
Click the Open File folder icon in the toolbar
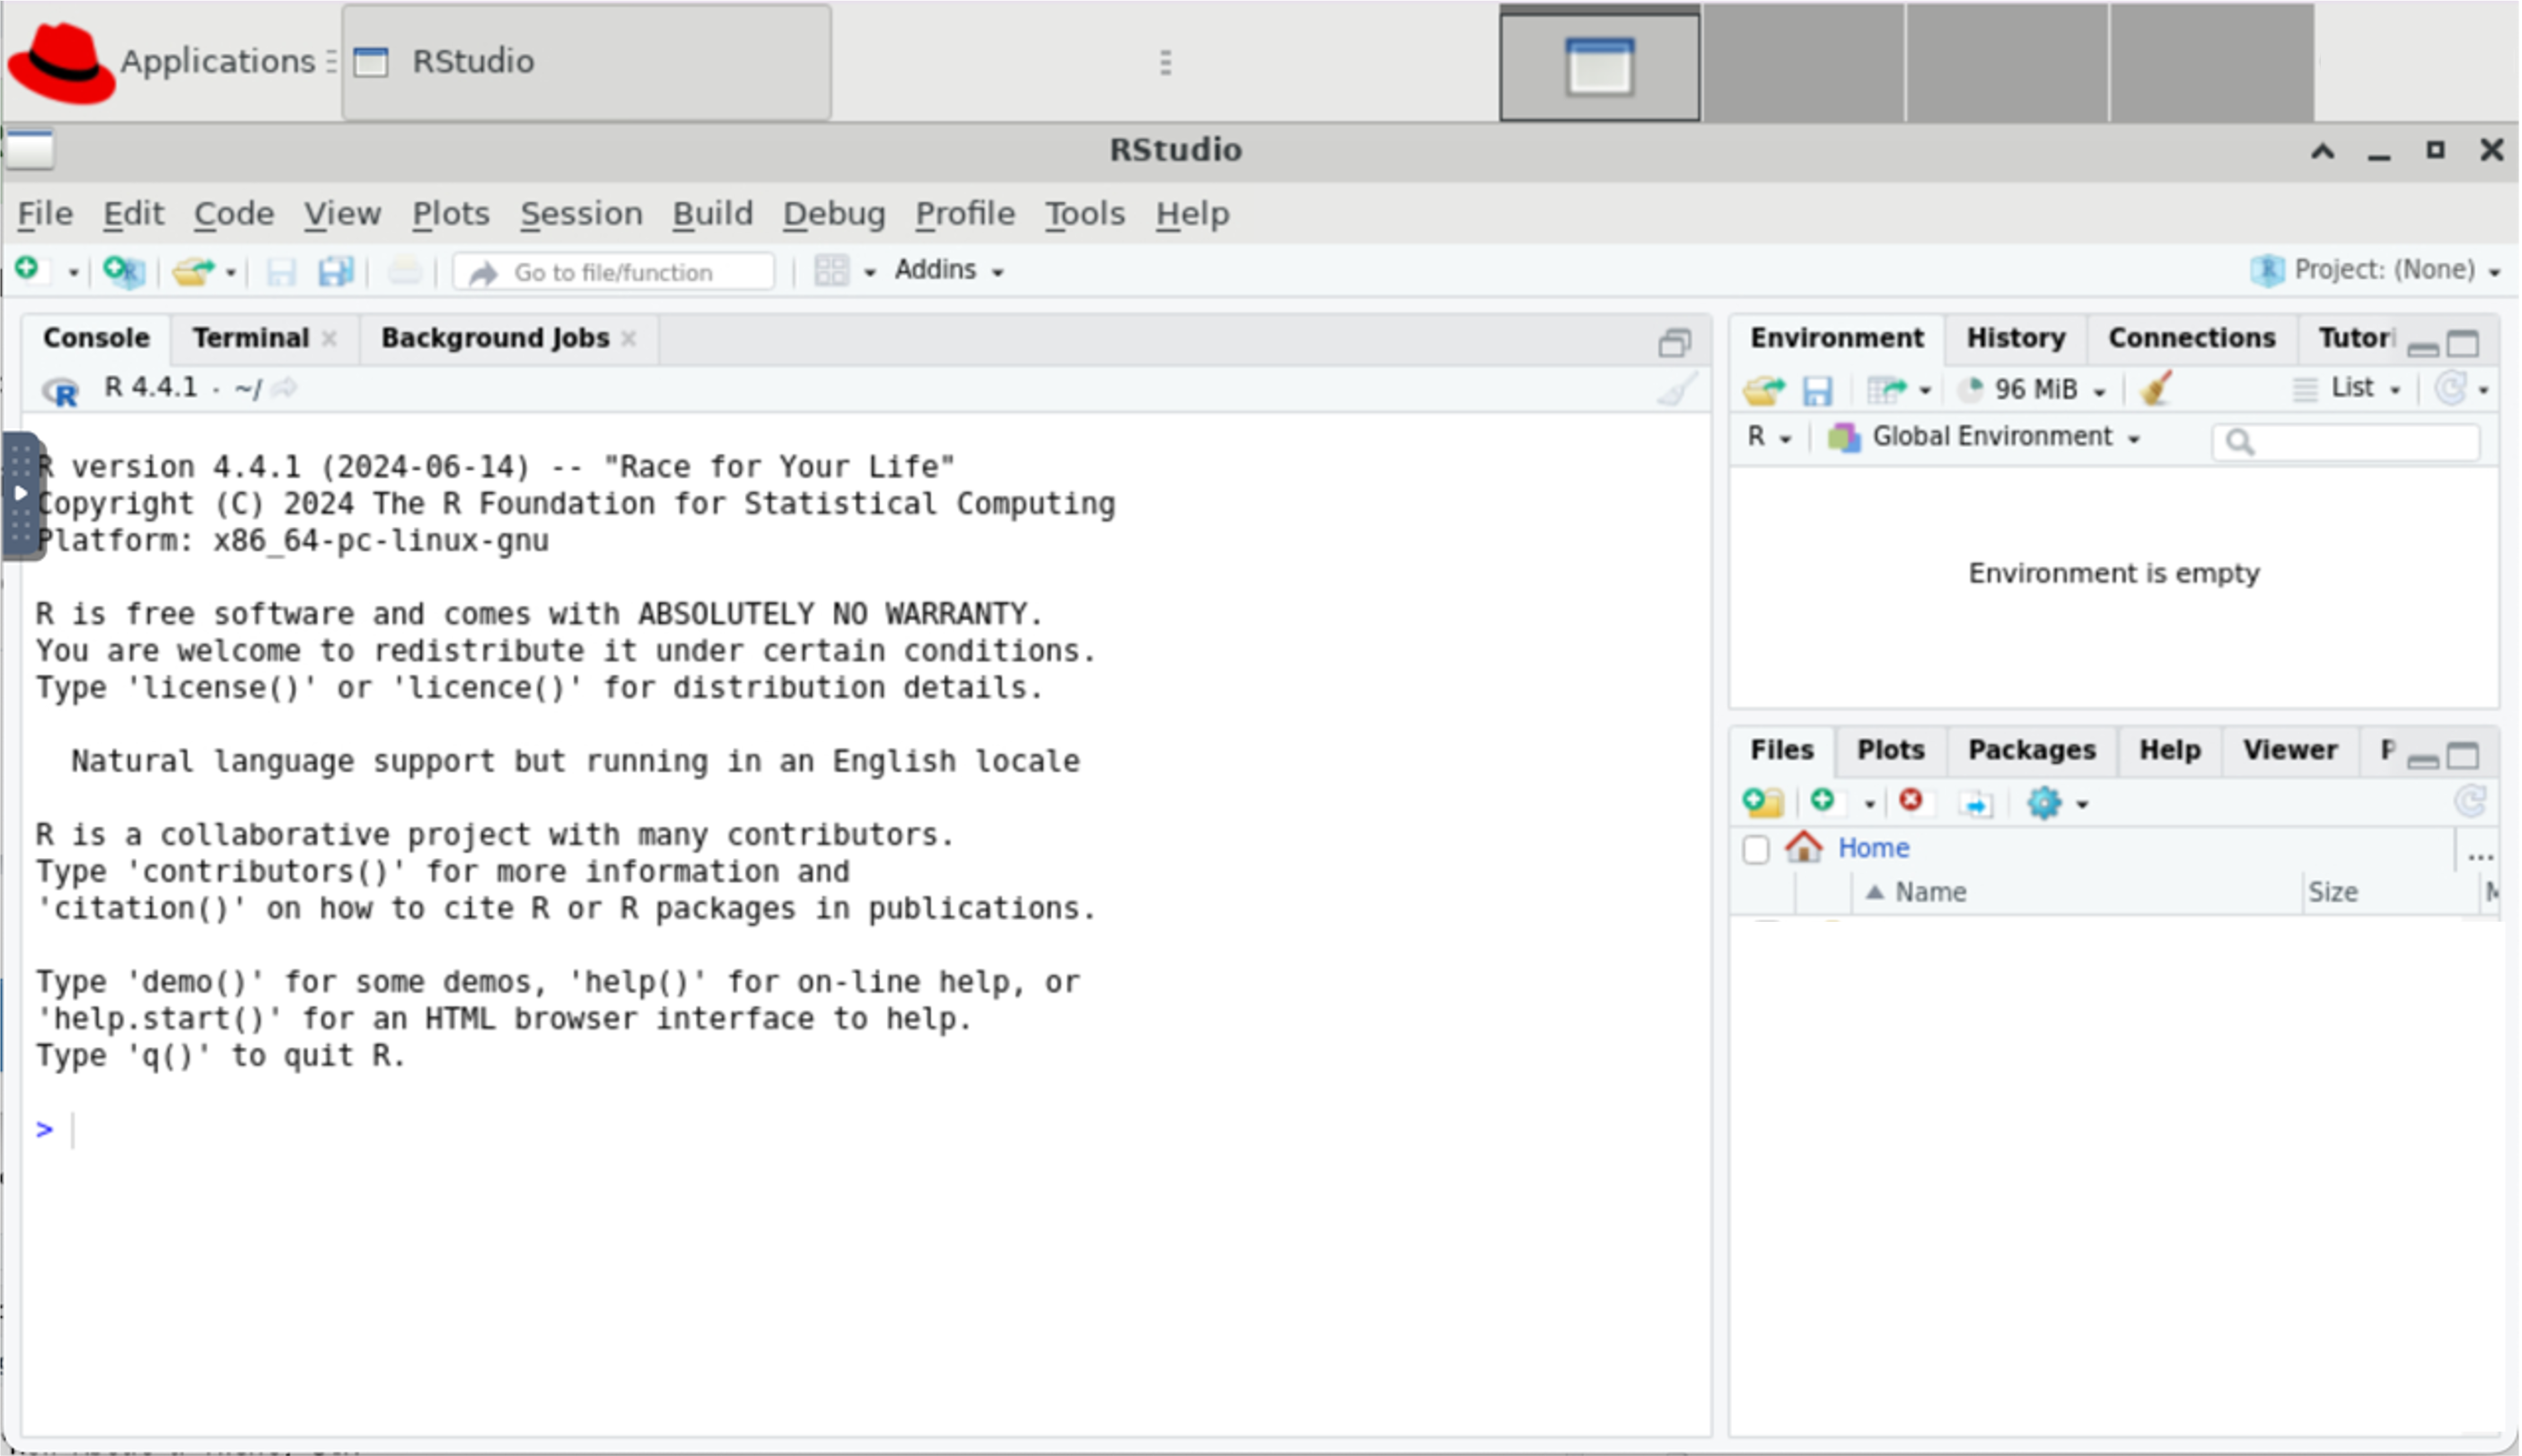click(192, 271)
